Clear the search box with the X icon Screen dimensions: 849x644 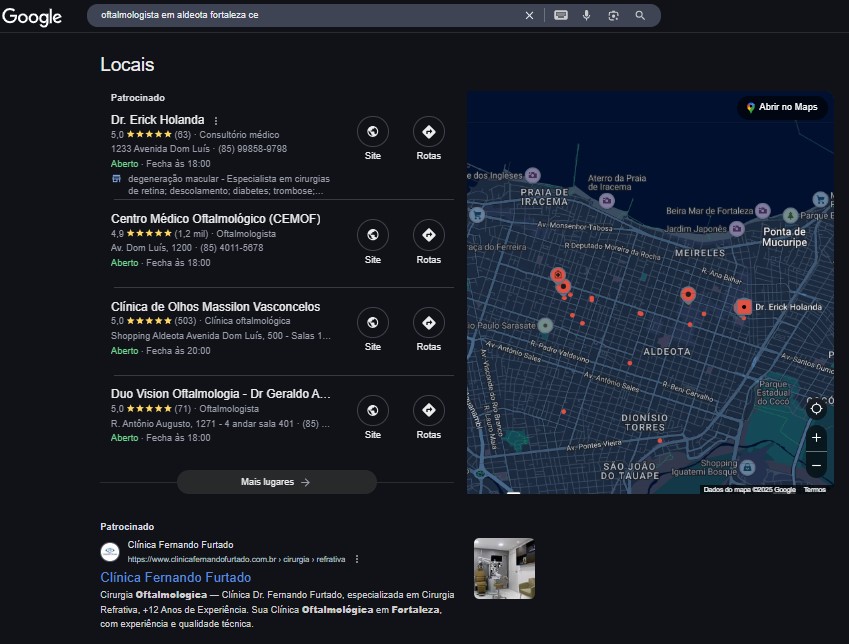pos(529,16)
